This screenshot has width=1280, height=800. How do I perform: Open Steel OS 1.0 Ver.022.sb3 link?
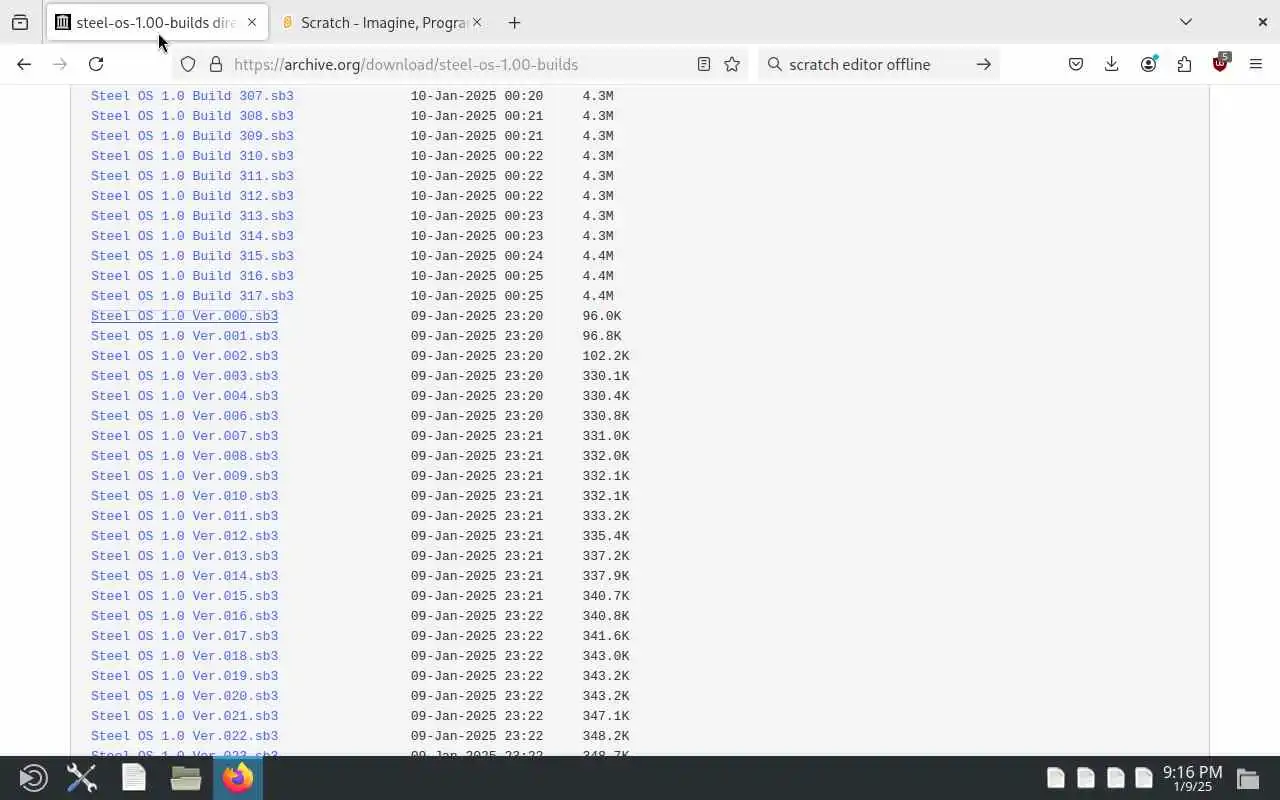(x=184, y=736)
